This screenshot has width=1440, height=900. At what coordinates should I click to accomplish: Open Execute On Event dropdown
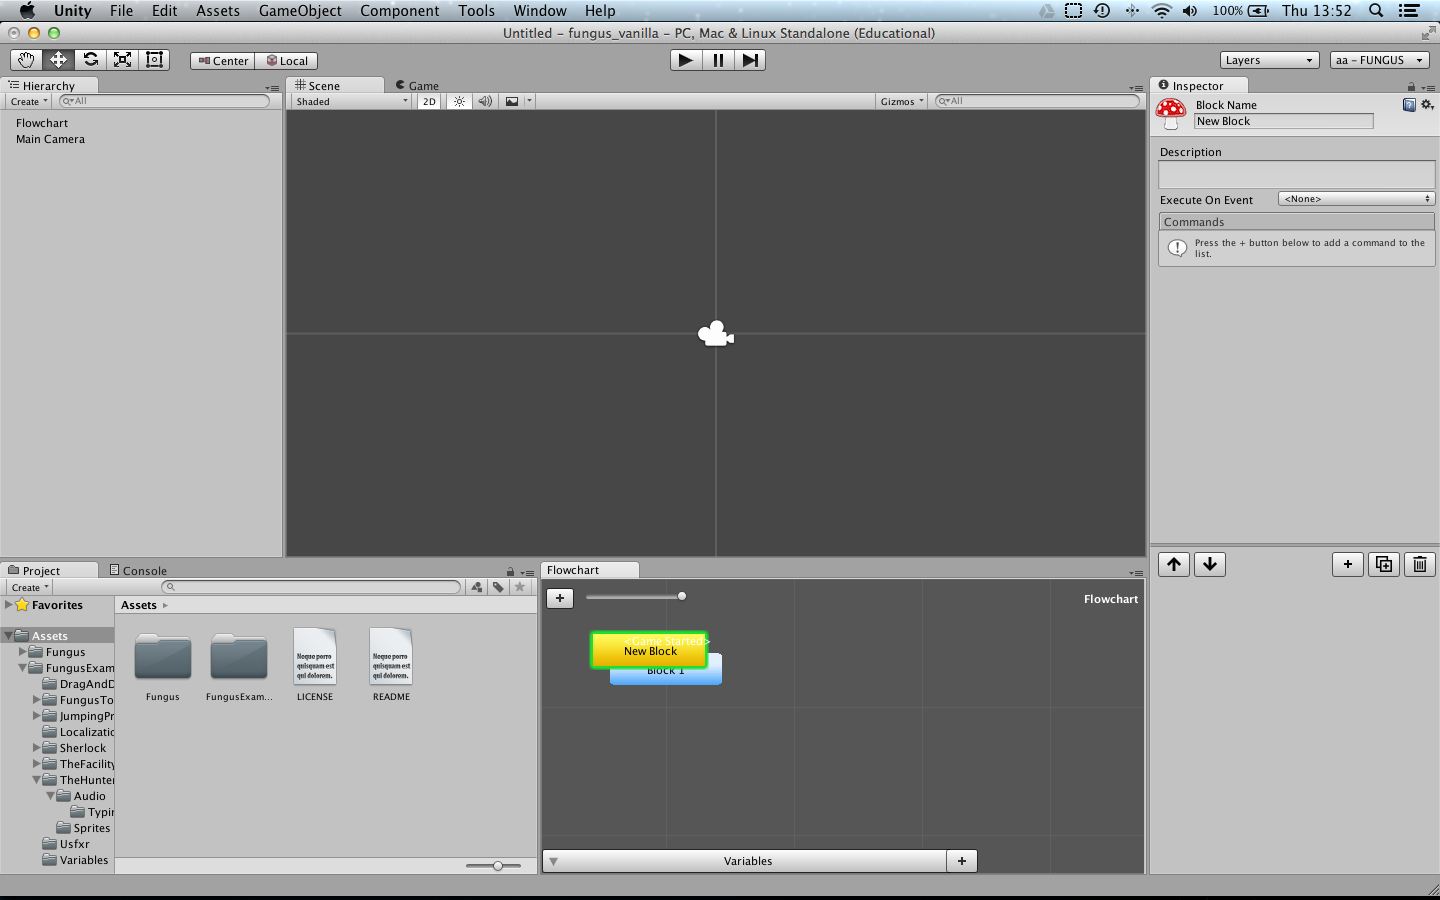pos(1356,199)
